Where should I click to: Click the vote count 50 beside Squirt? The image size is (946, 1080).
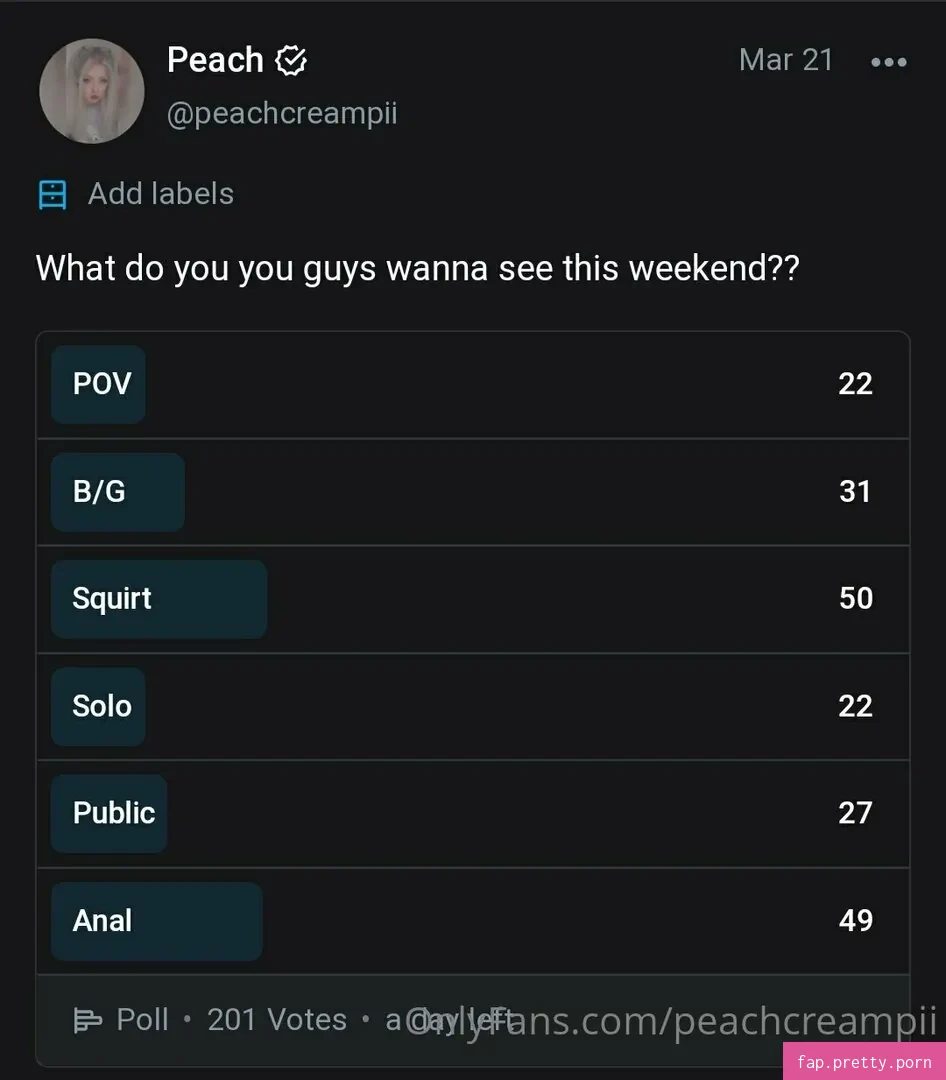[x=855, y=598]
